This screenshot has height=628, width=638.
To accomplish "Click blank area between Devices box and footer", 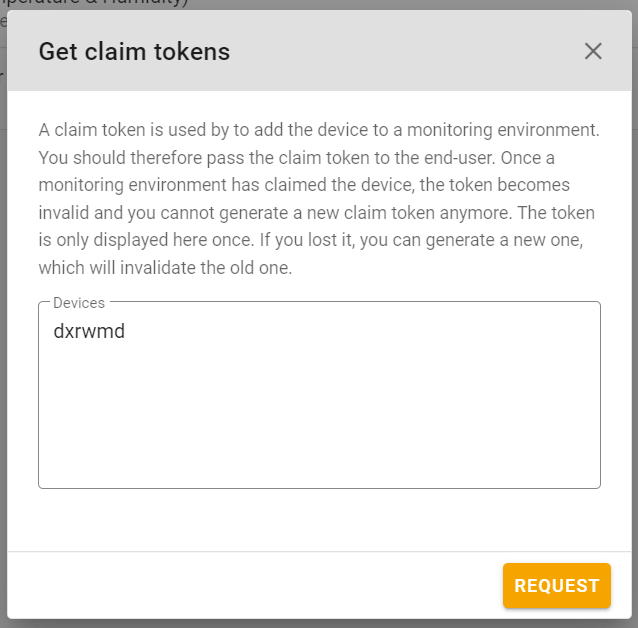I will point(319,520).
